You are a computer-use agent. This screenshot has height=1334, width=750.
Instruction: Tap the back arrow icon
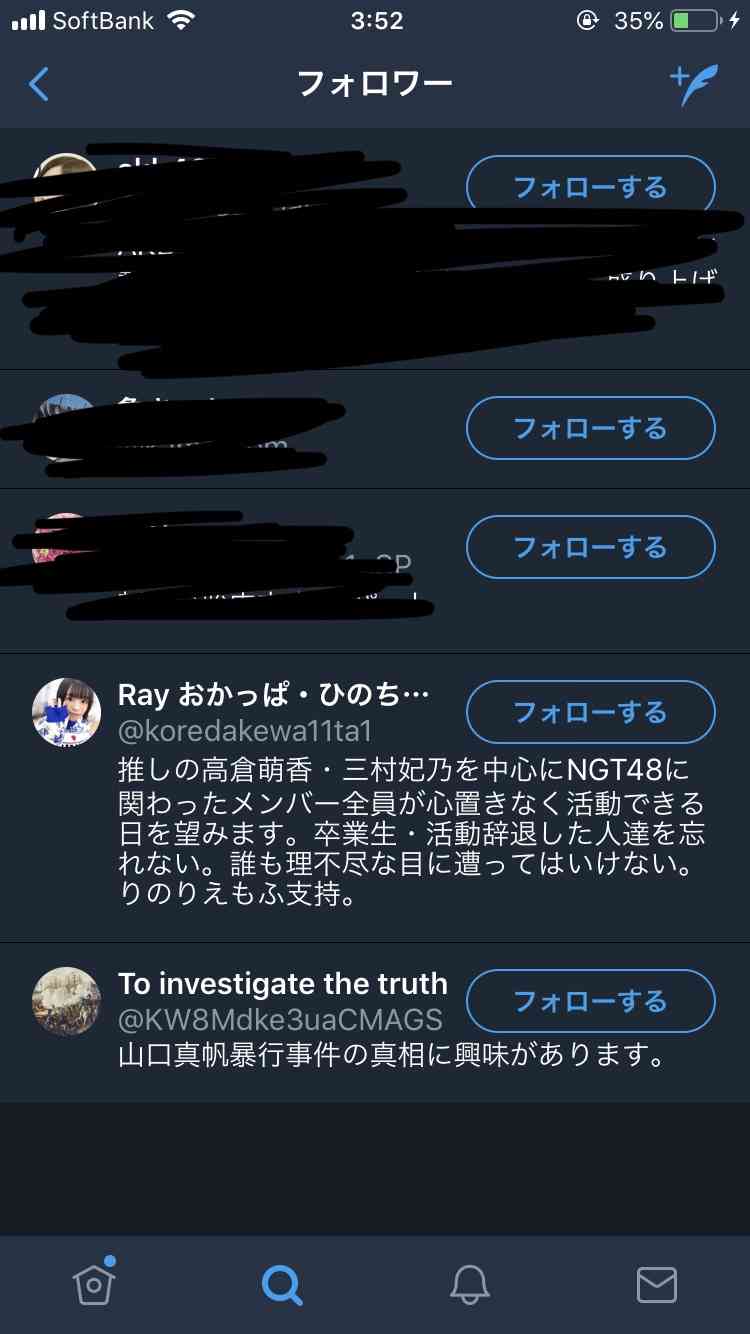click(x=39, y=84)
